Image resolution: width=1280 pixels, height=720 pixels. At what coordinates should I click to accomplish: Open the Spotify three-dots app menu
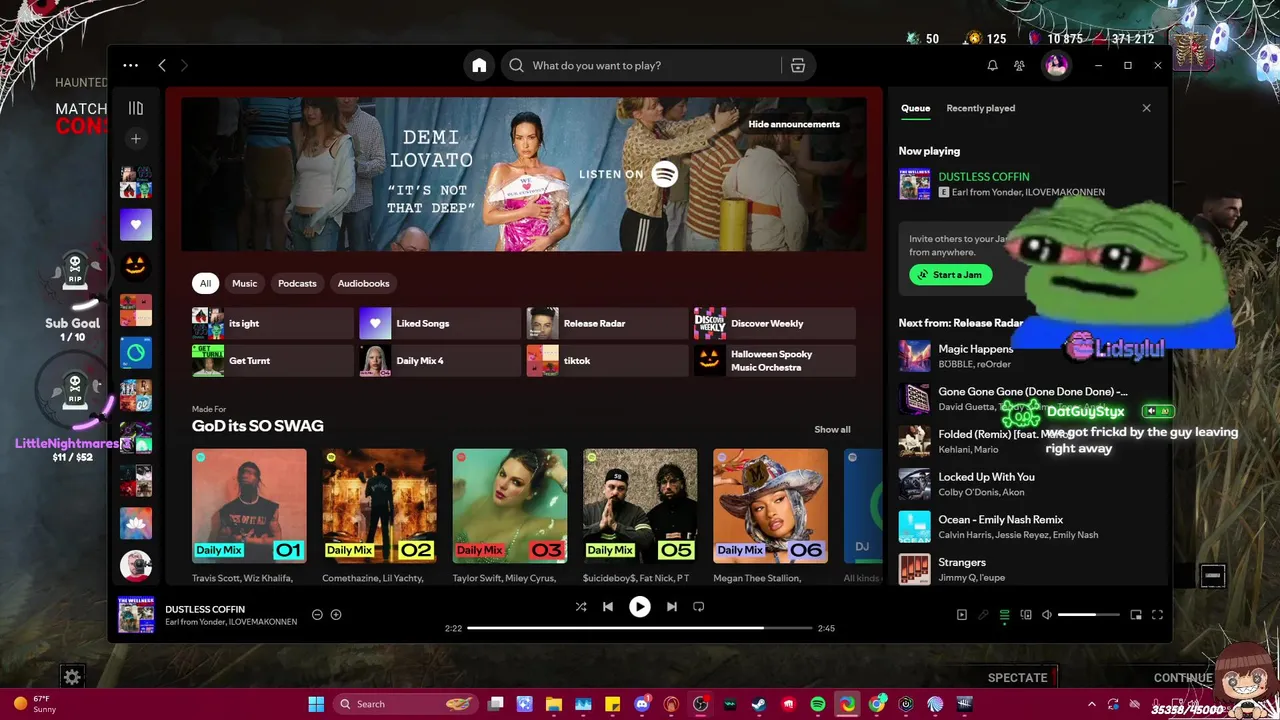(131, 65)
